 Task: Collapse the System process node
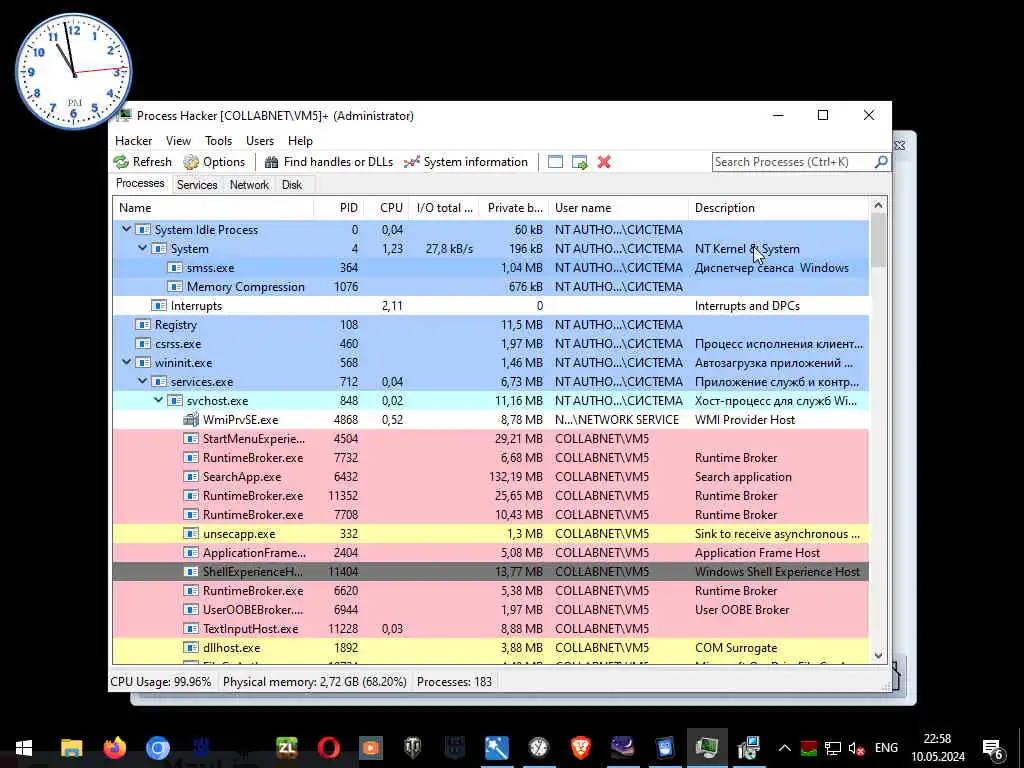point(142,248)
